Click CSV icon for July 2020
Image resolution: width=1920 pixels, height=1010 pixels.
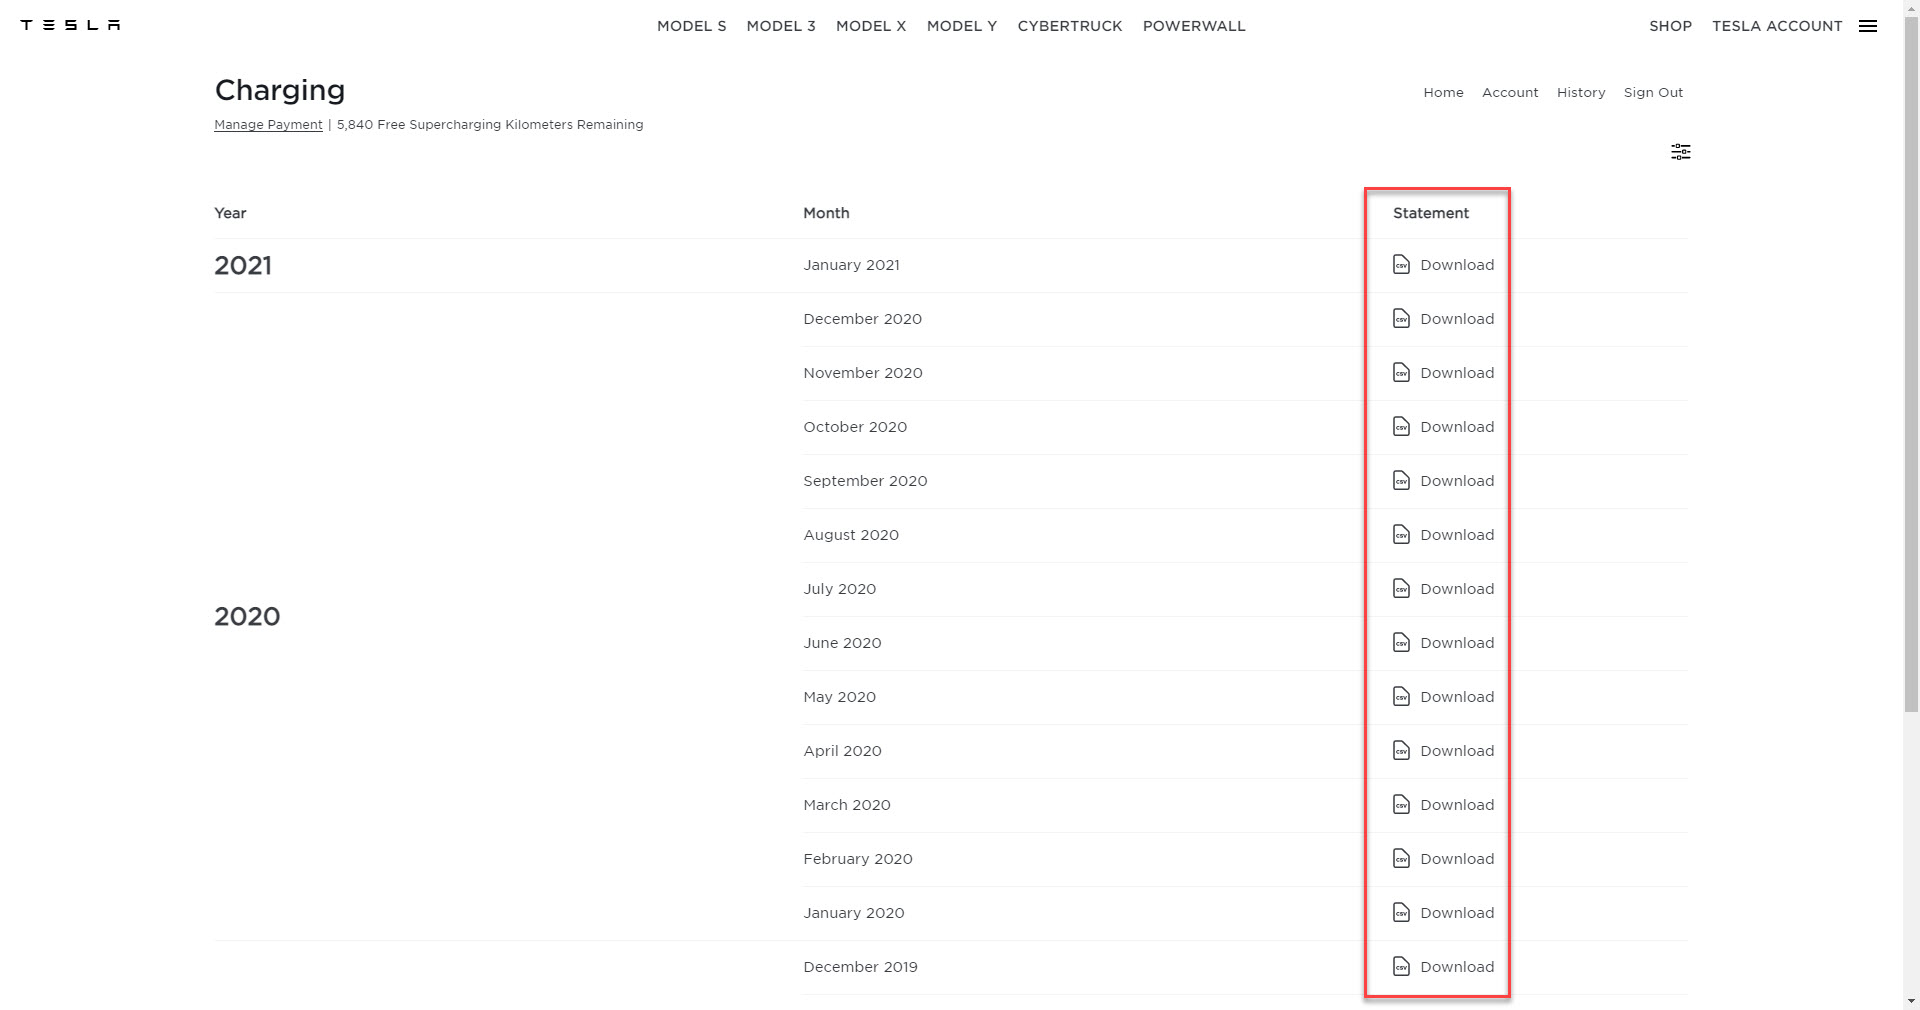tap(1402, 589)
